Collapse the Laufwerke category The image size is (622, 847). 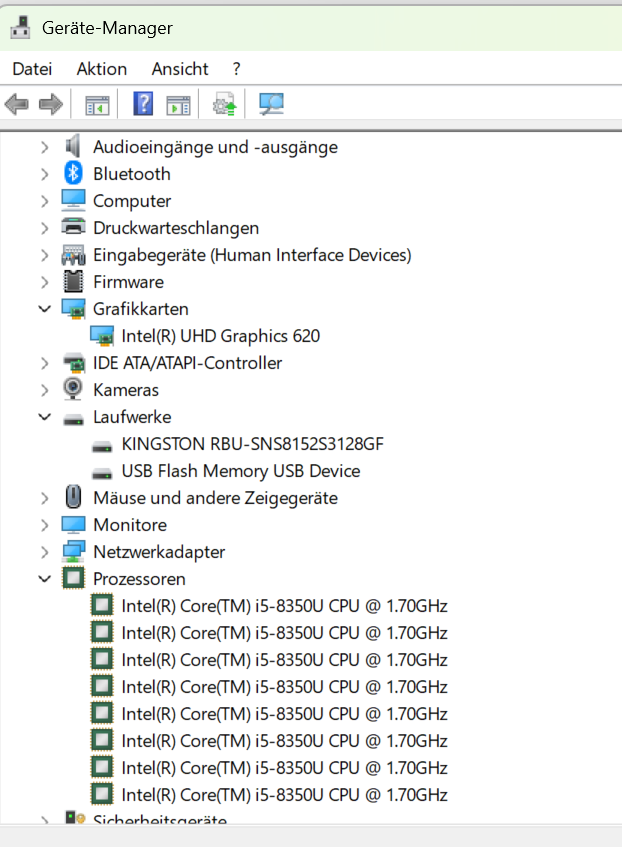pos(44,417)
